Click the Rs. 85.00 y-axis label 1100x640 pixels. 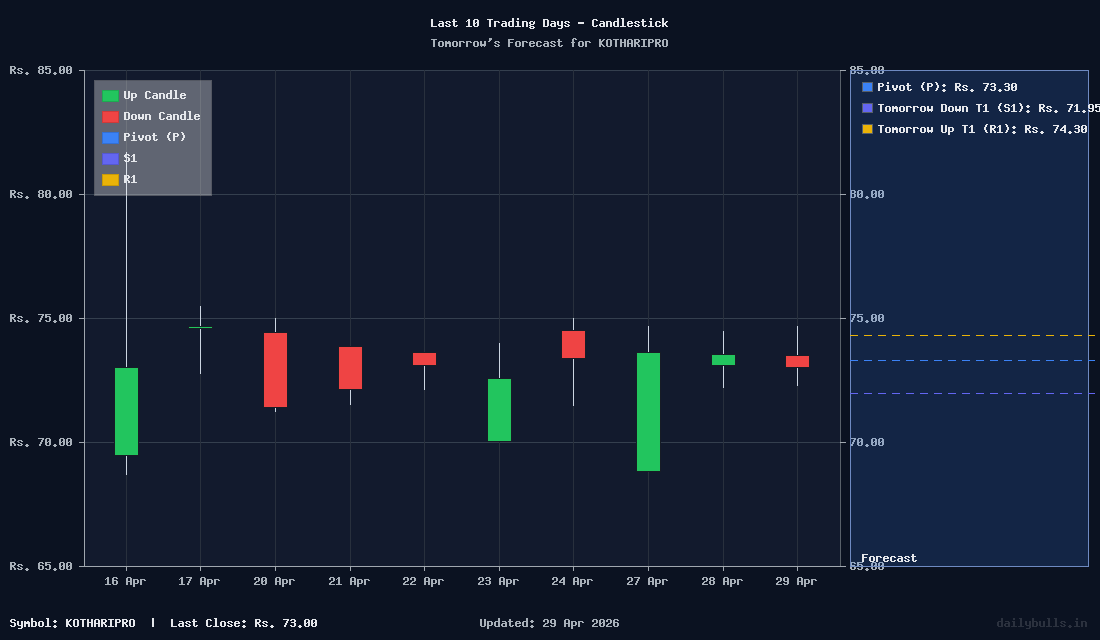[x=40, y=70]
